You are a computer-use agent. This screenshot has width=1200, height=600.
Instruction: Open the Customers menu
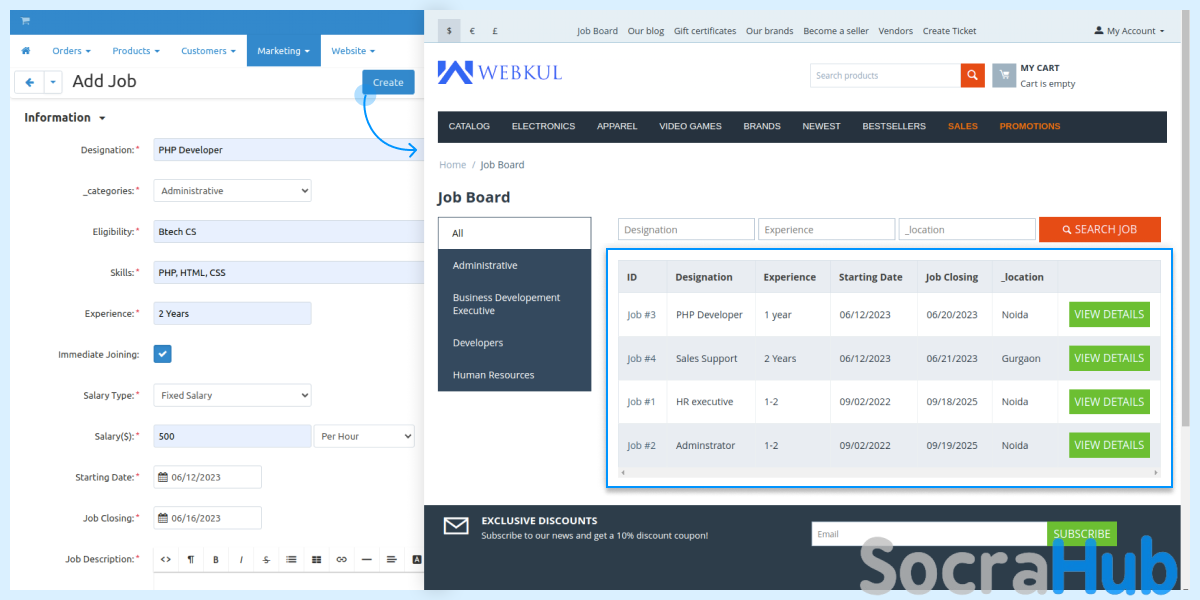pos(208,51)
